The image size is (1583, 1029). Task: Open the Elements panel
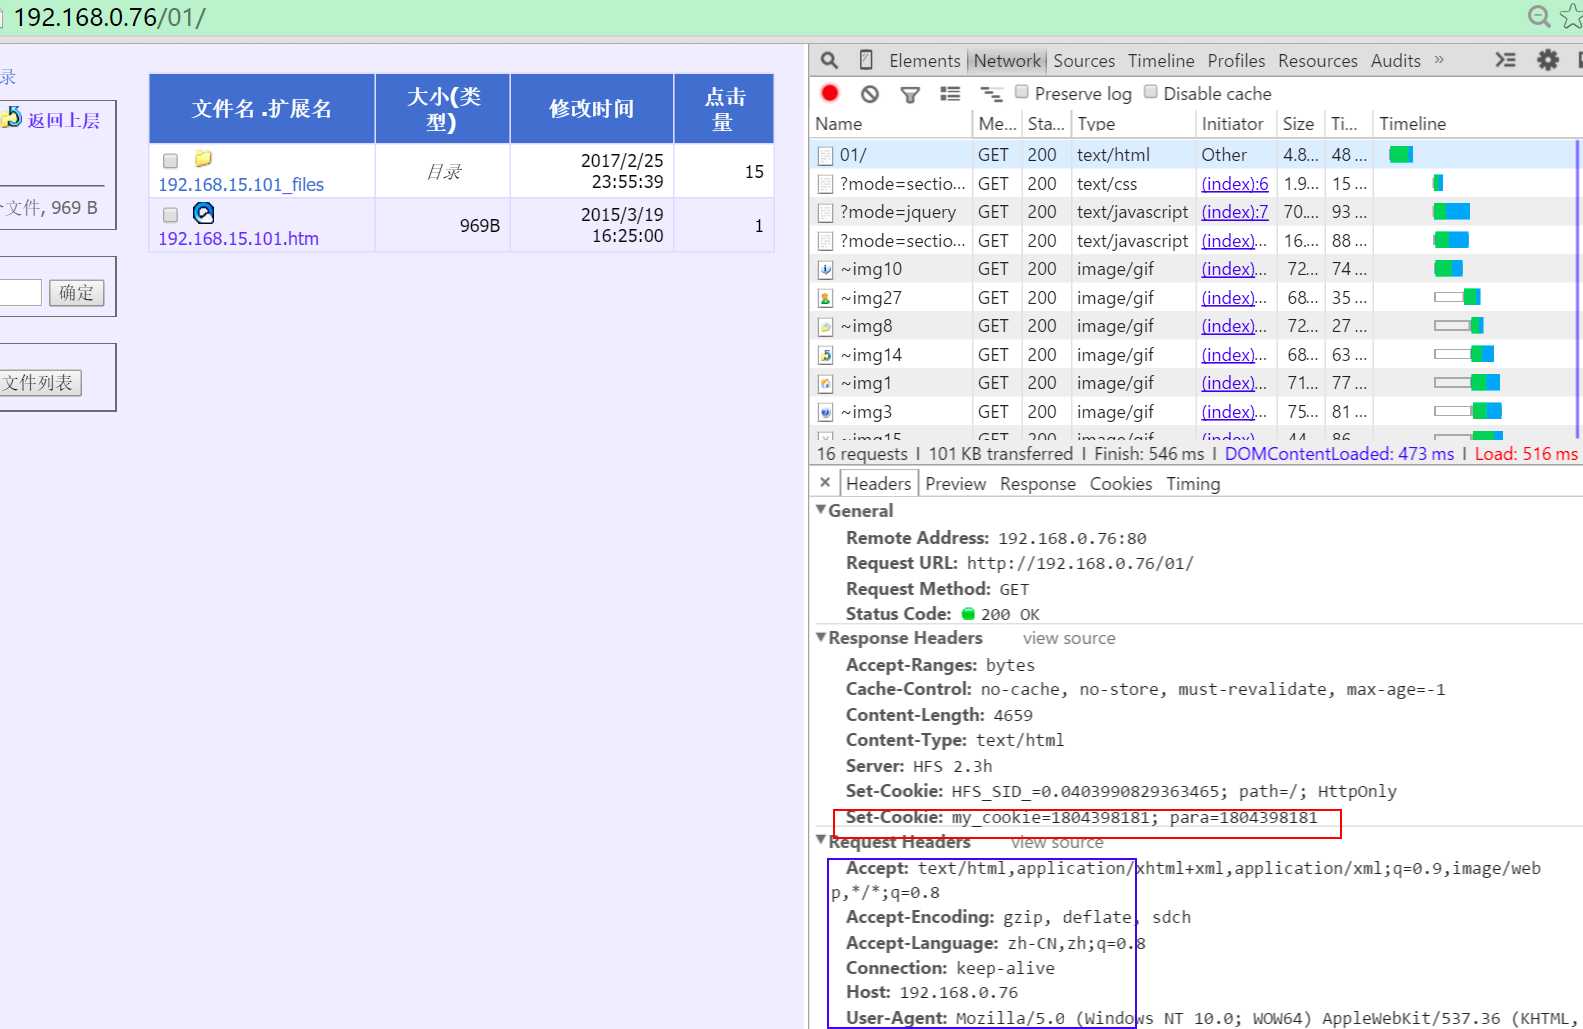tap(924, 61)
